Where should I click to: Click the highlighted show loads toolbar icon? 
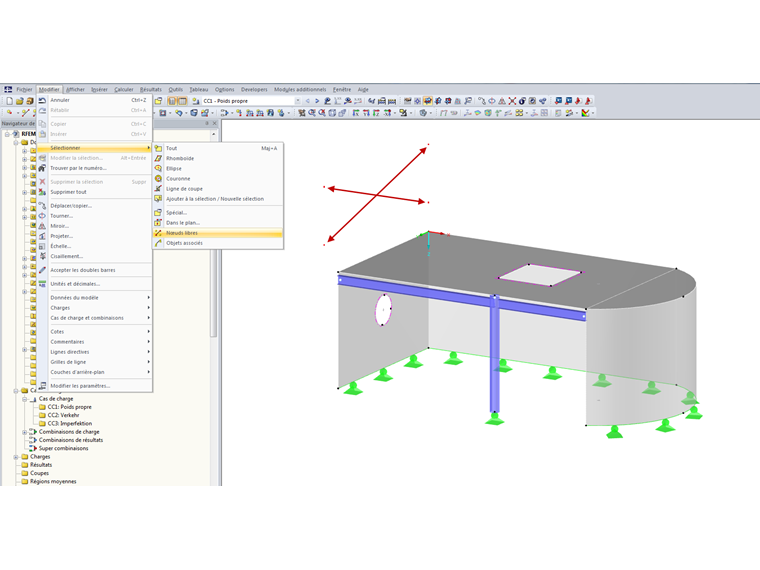tap(428, 101)
